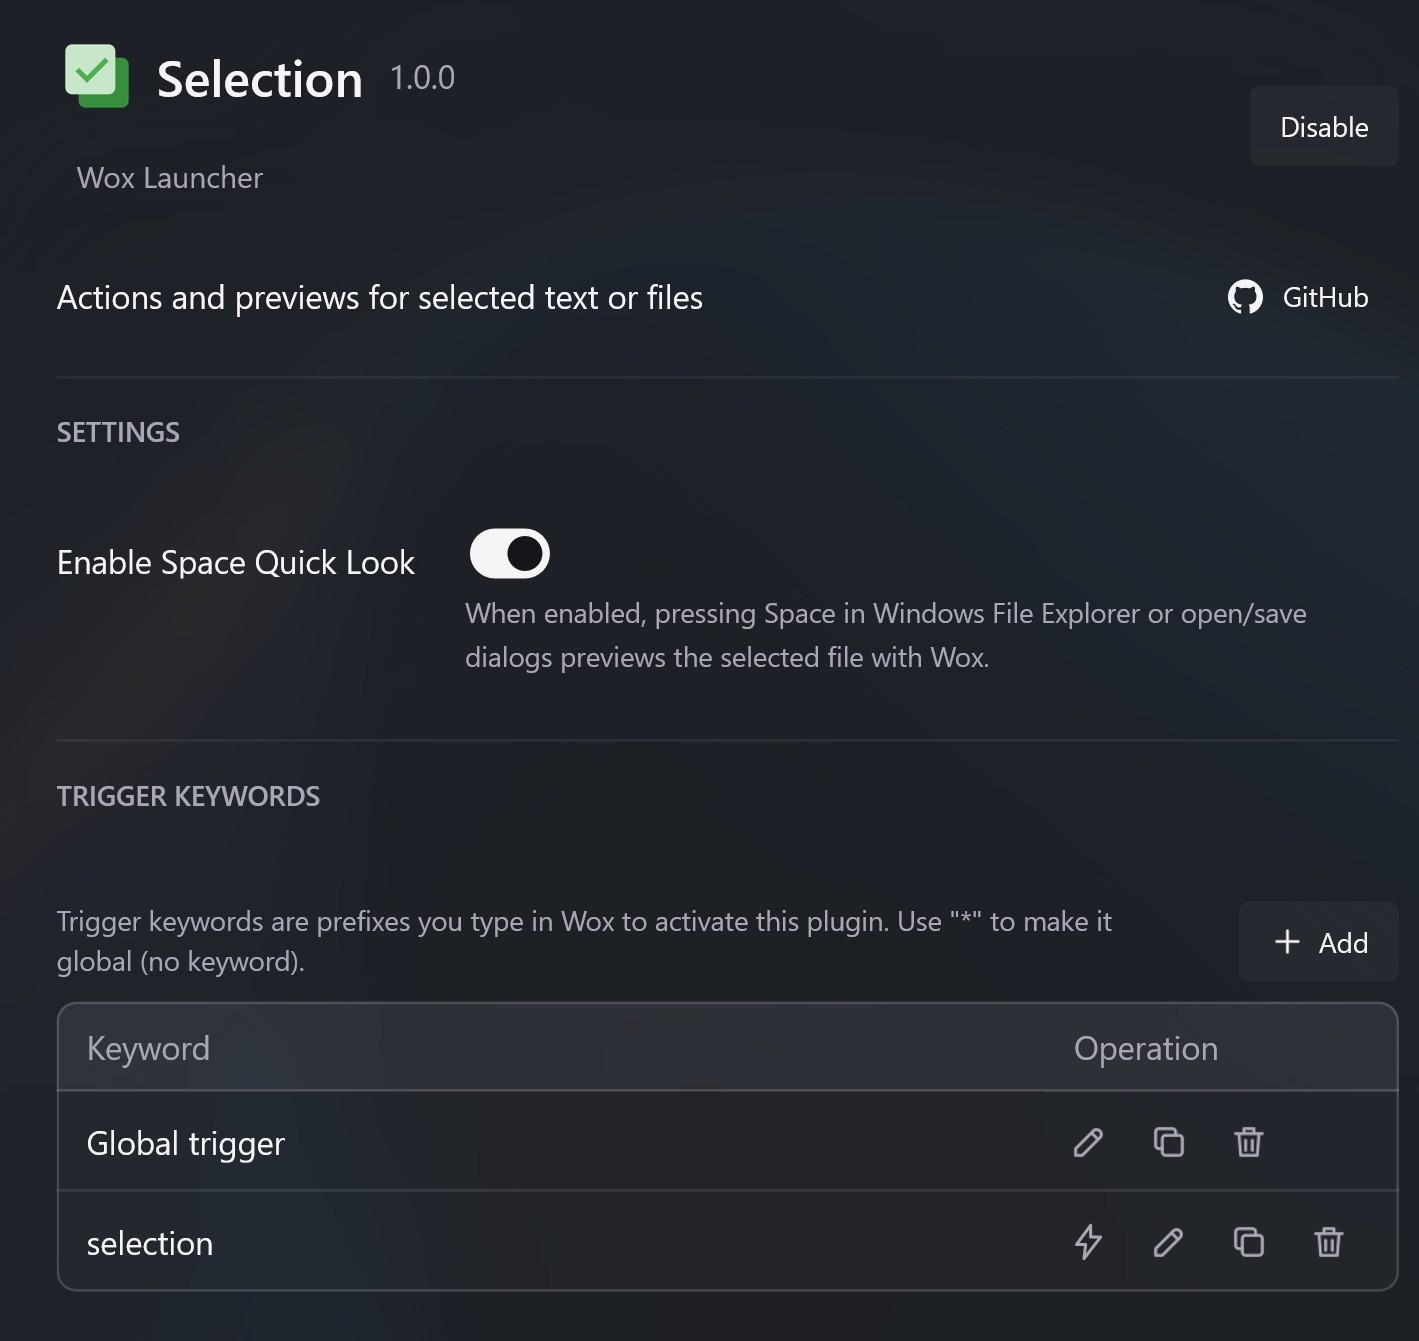
Task: Select the Global trigger row text
Action: coord(186,1143)
